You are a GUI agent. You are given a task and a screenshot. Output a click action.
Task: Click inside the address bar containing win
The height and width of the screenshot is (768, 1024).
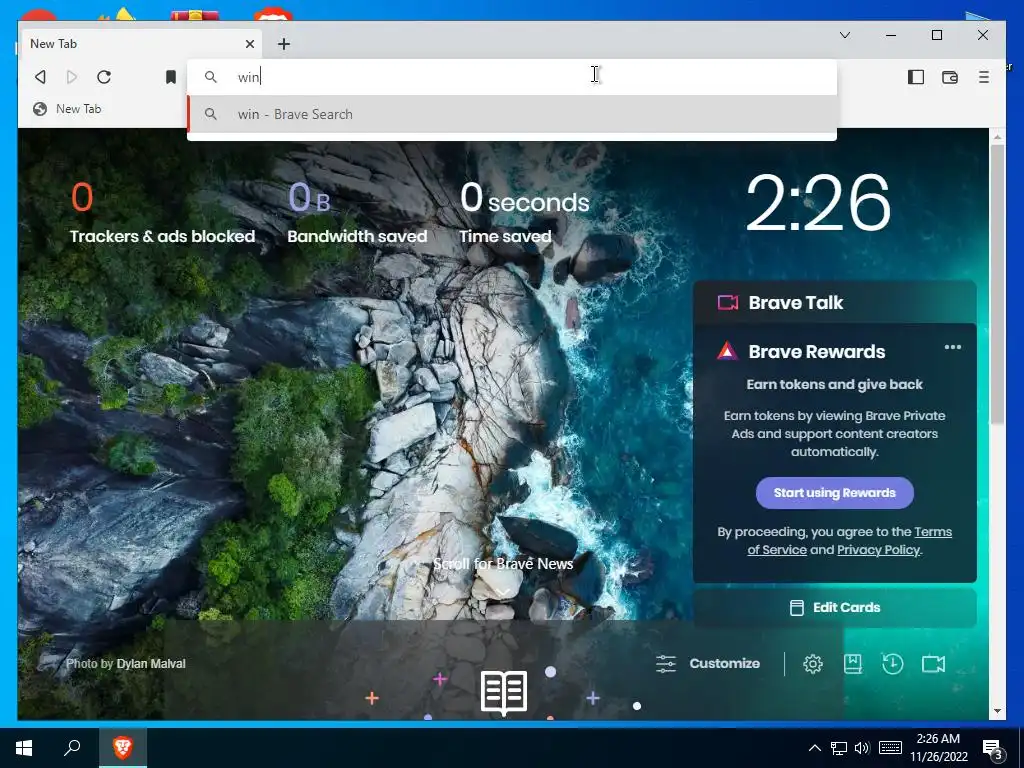(511, 77)
